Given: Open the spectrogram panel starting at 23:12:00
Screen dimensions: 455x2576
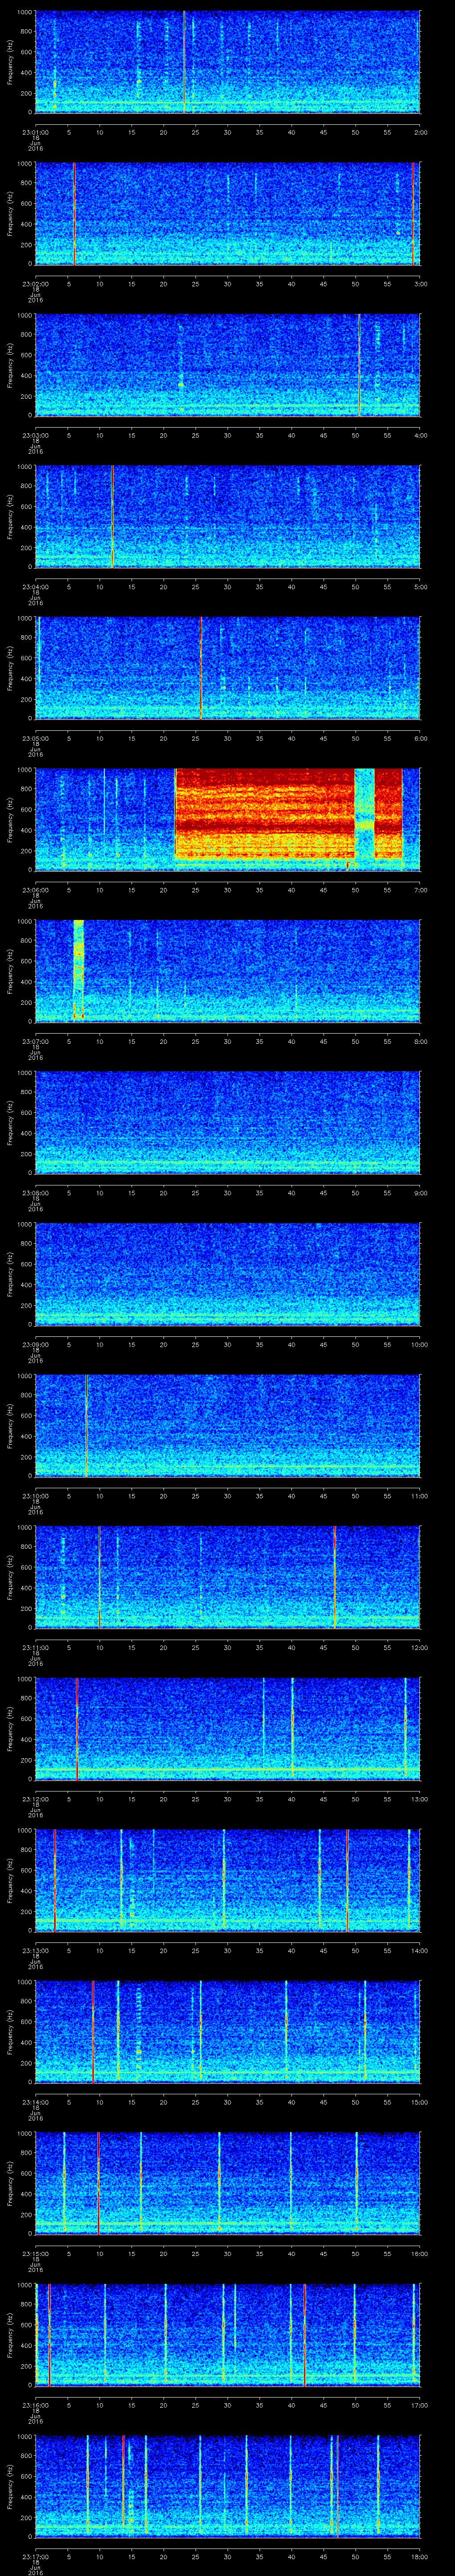Looking at the screenshot, I should 227,1729.
